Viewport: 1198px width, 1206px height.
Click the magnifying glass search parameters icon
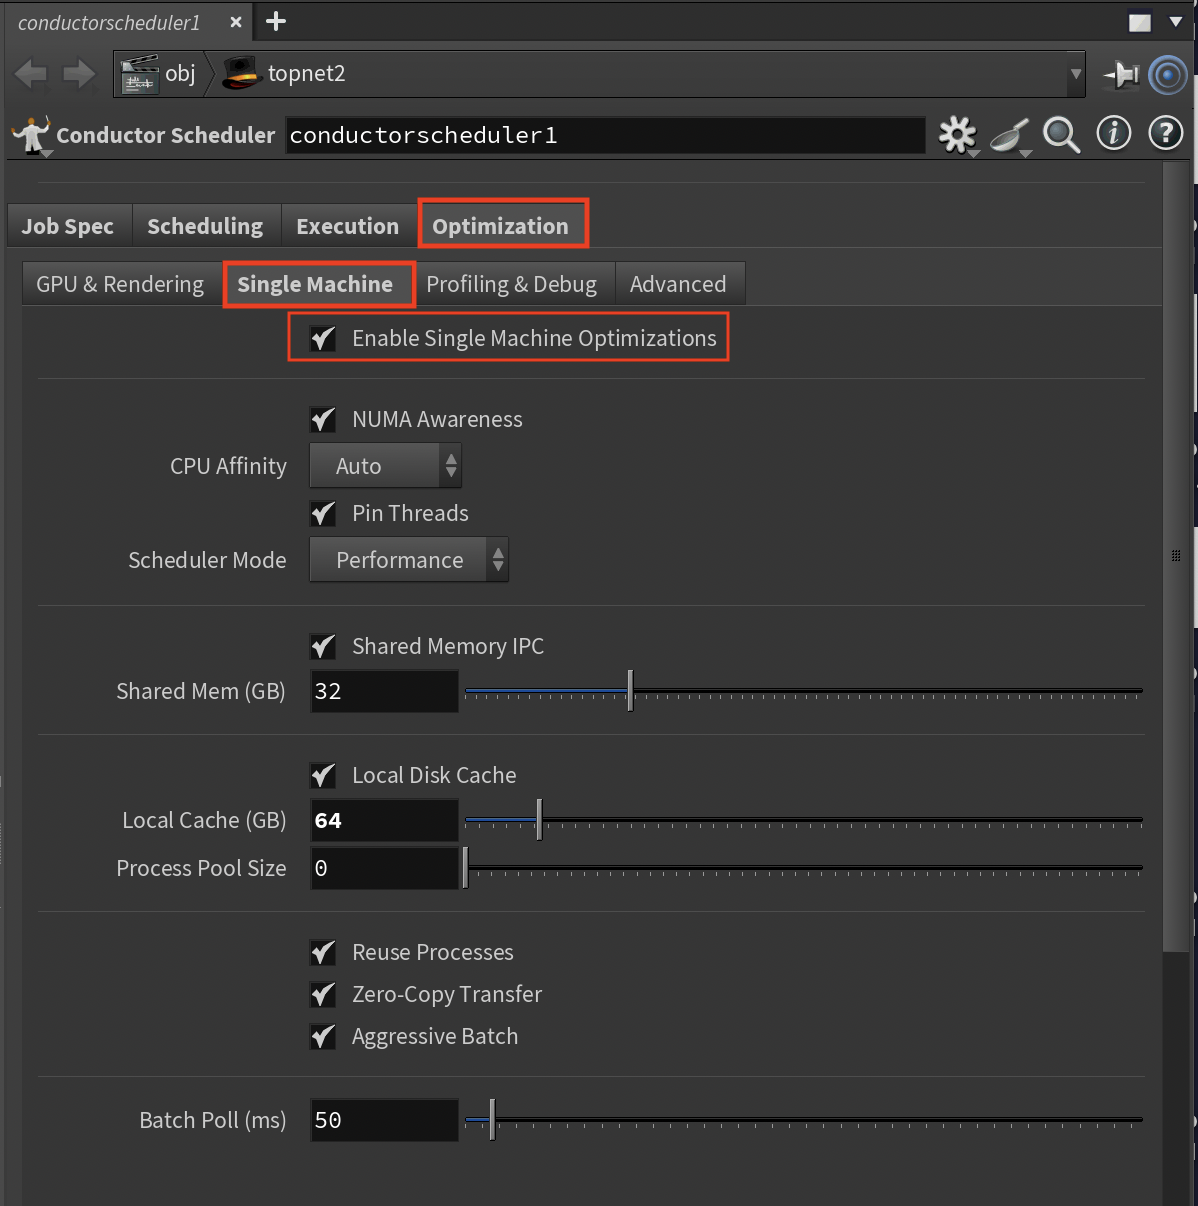1061,134
